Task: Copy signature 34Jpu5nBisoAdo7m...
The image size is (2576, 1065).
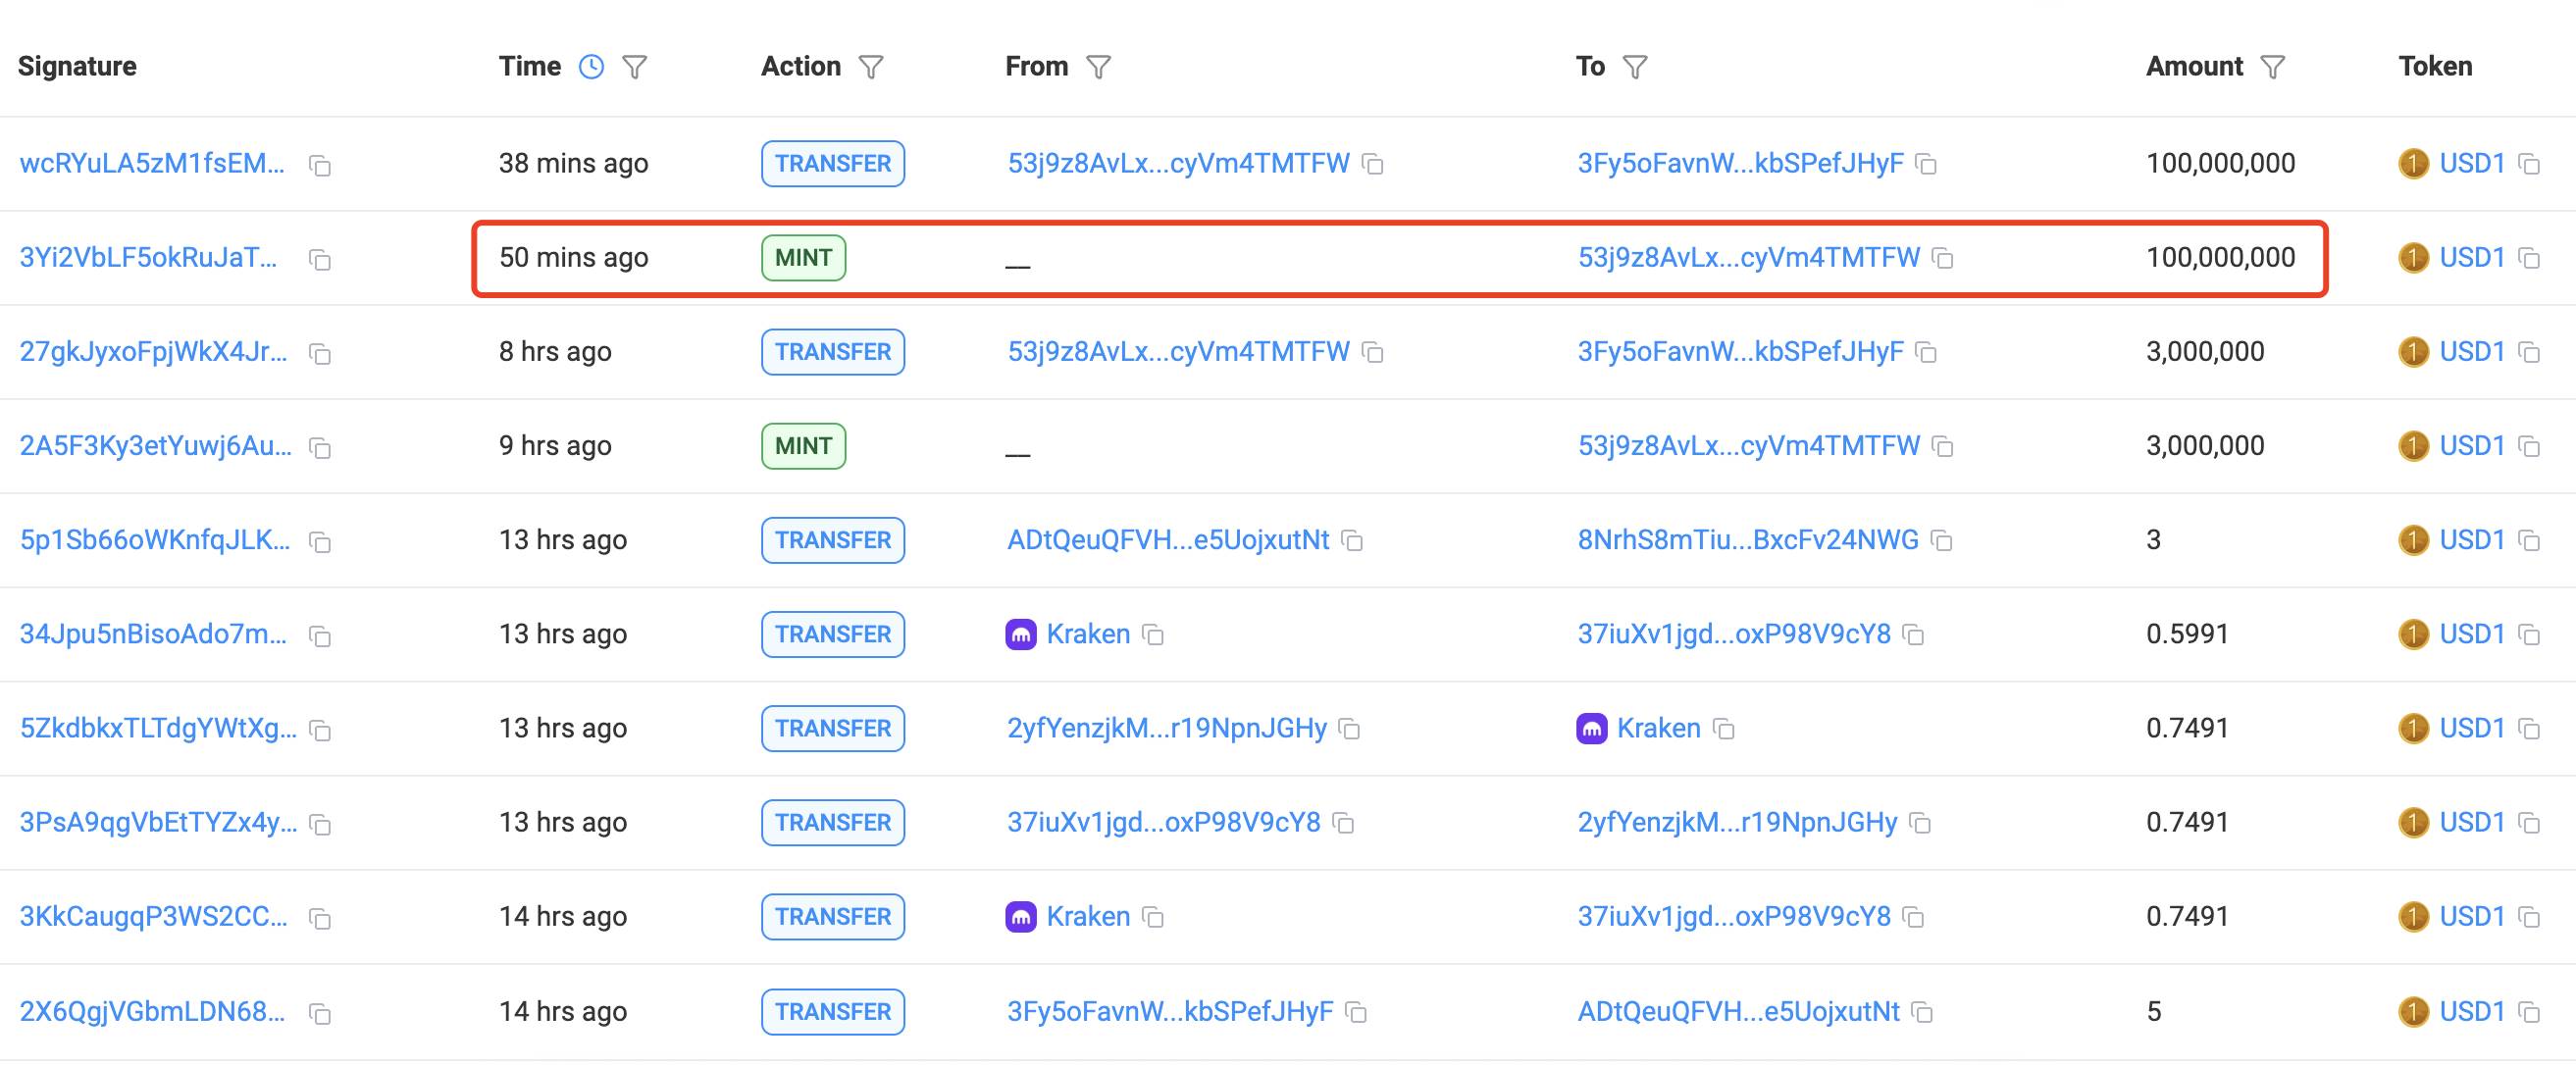Action: pos(320,635)
